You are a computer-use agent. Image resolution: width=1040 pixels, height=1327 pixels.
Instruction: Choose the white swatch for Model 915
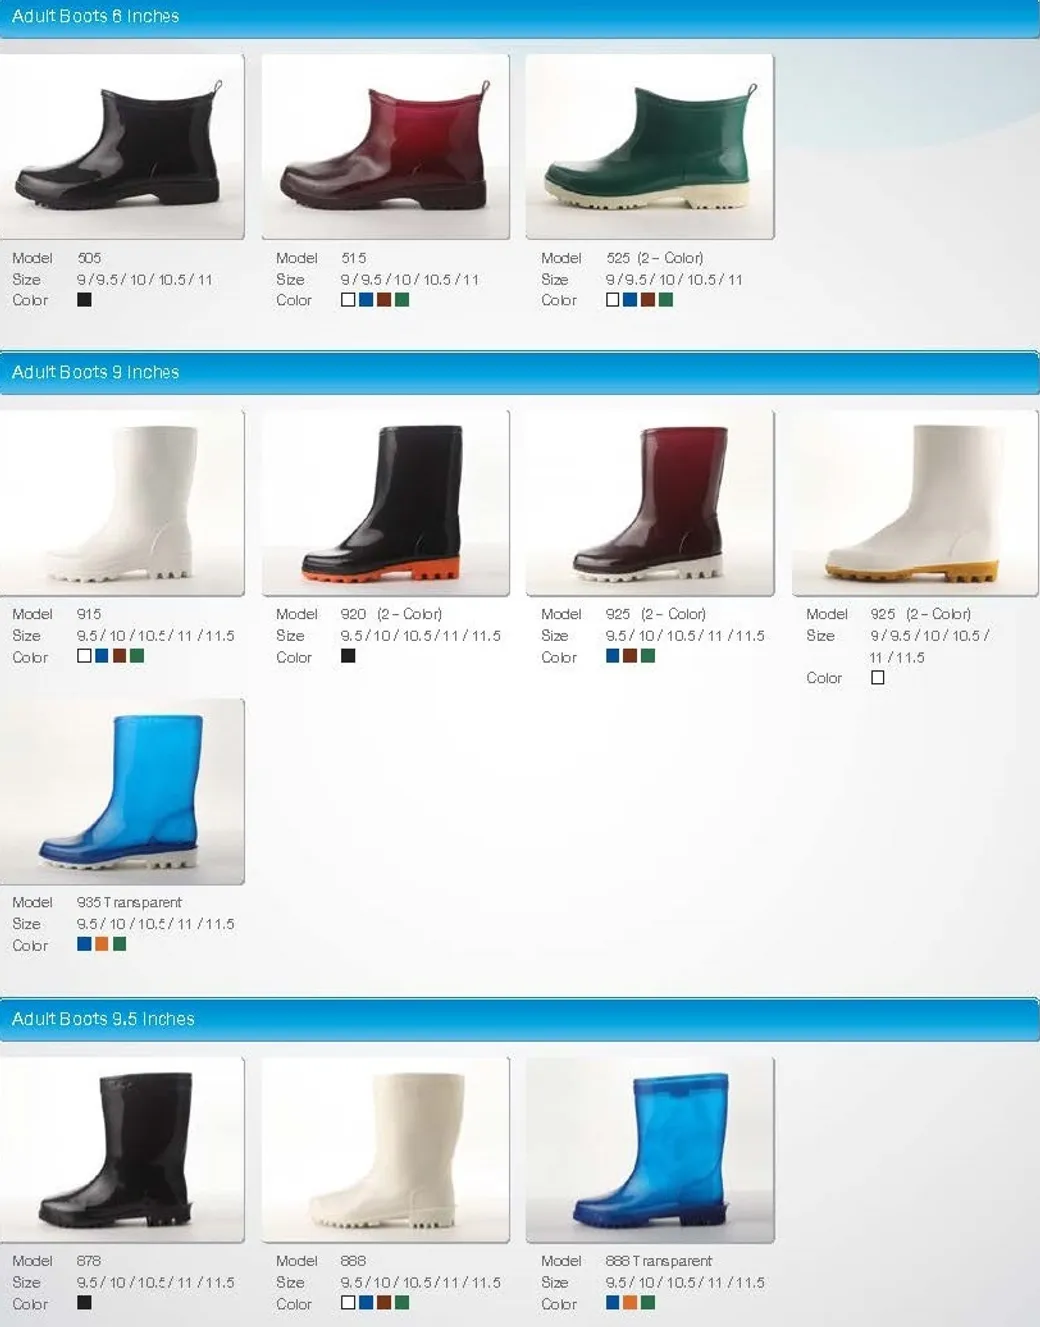(84, 656)
